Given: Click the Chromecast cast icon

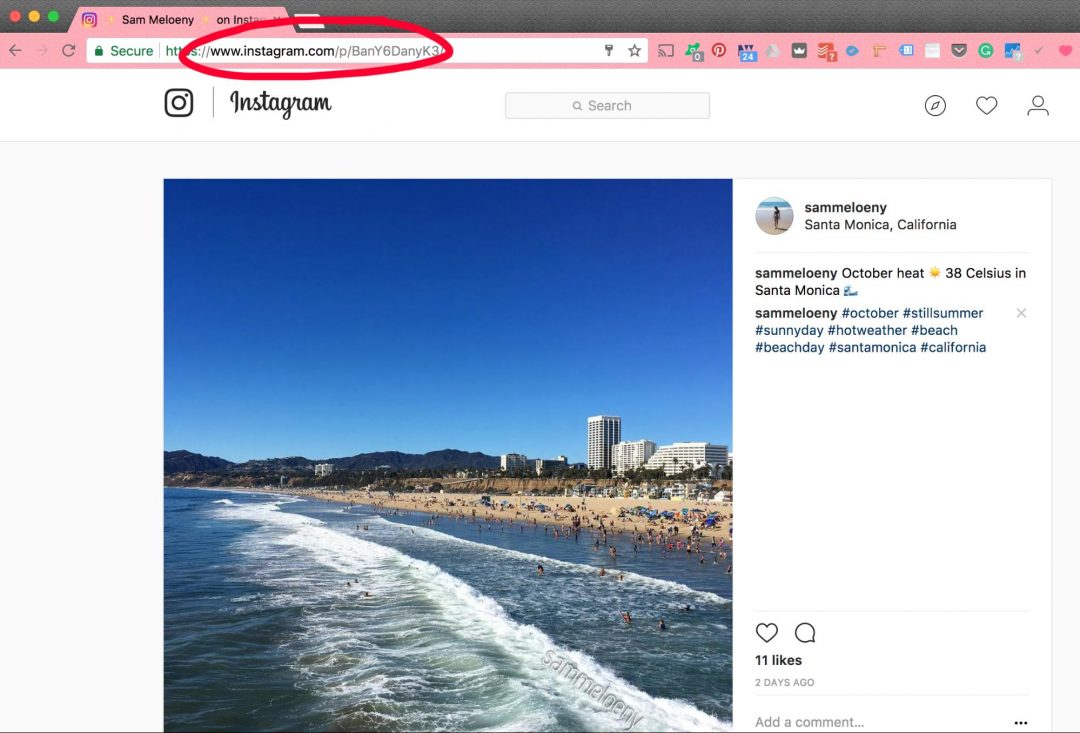Looking at the screenshot, I should click(x=668, y=50).
